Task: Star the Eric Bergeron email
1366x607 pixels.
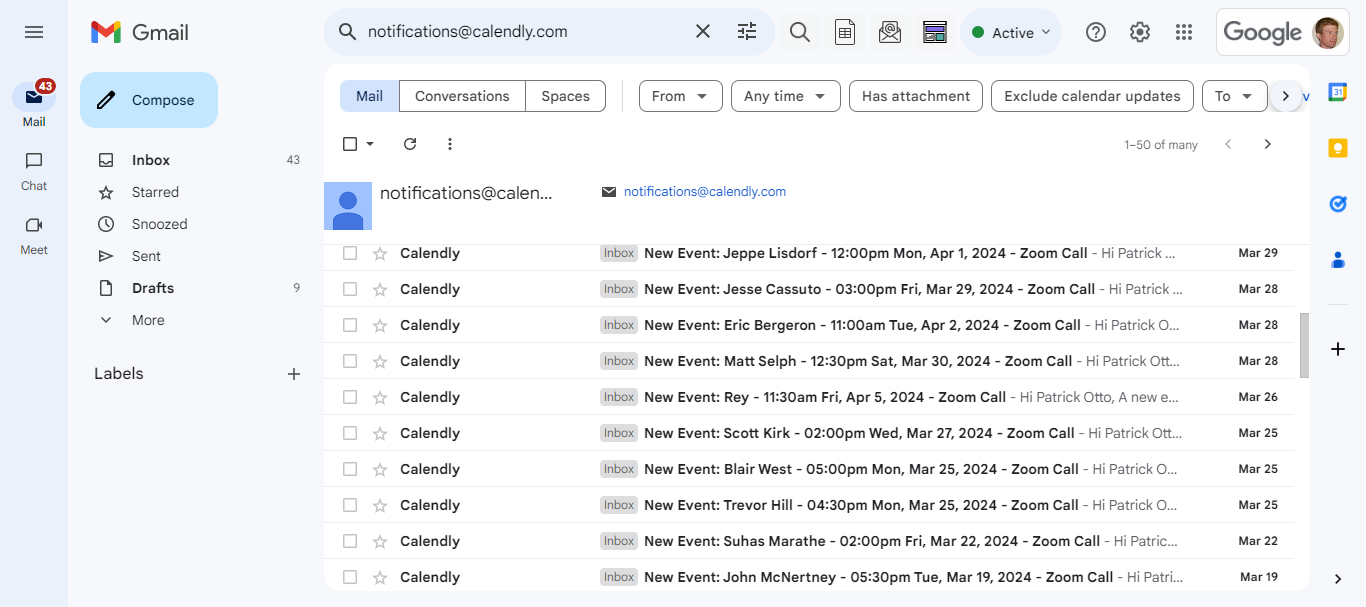Action: (380, 326)
